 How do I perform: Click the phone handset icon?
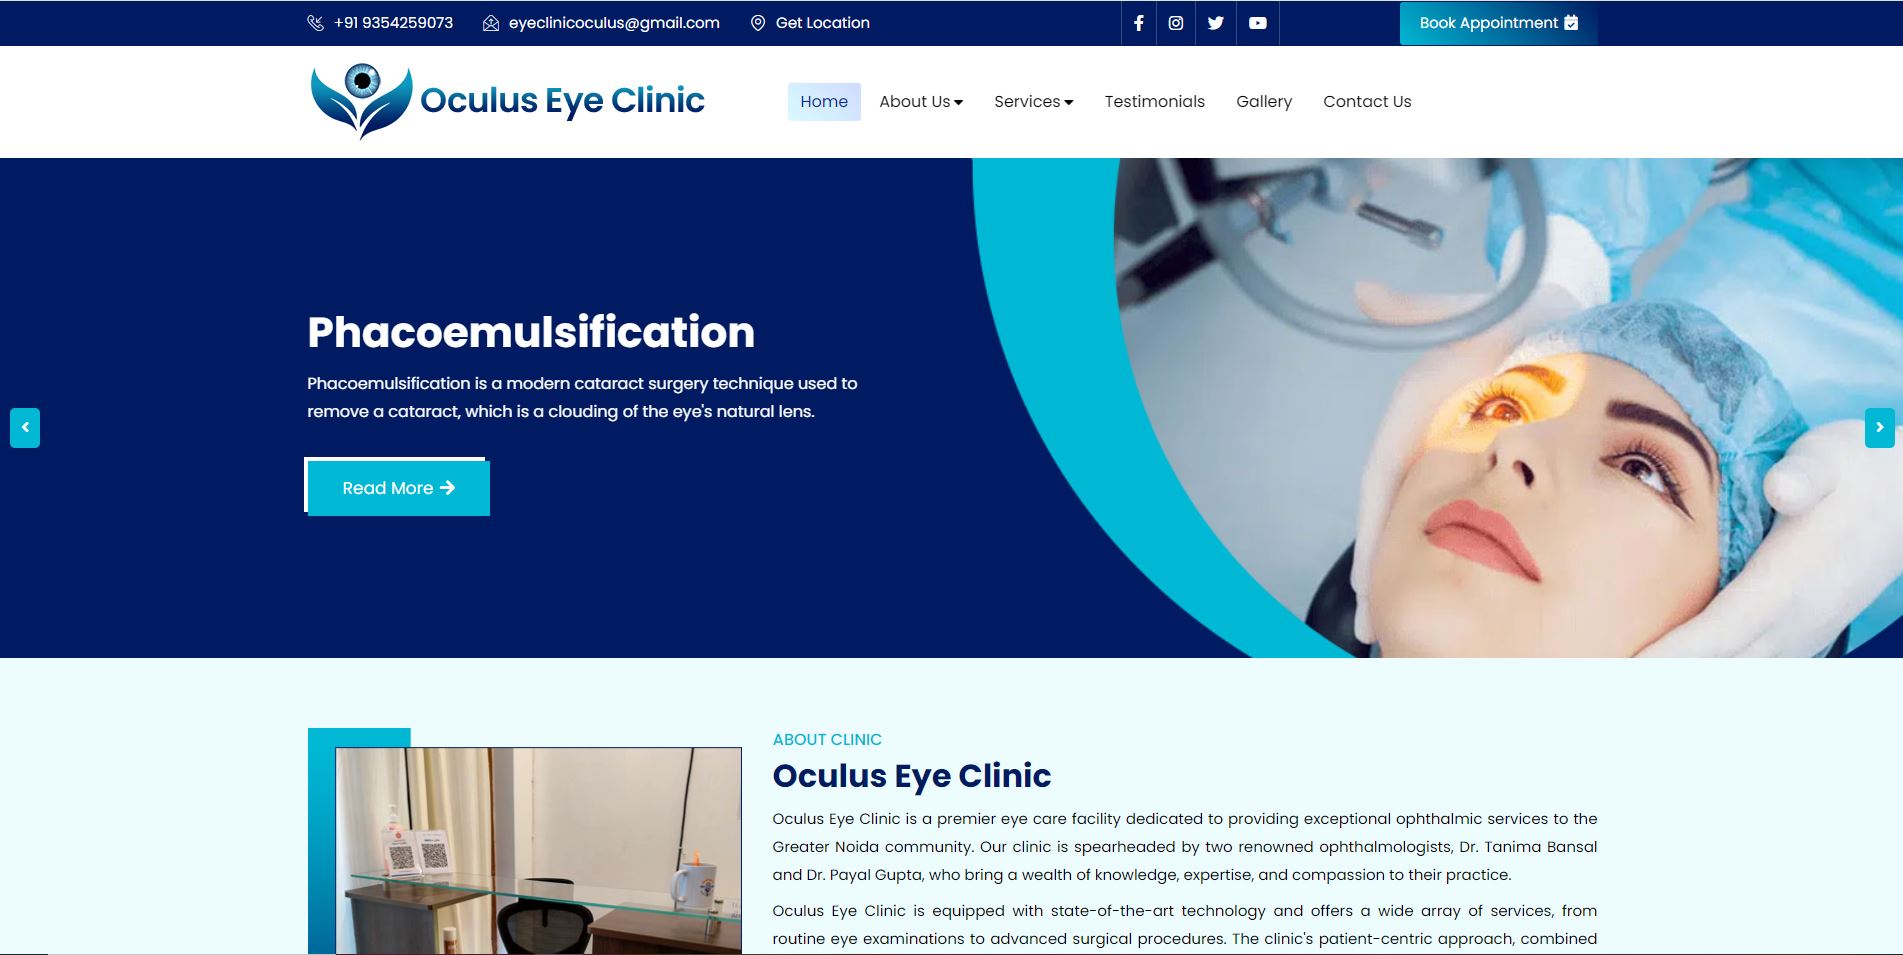coord(315,23)
